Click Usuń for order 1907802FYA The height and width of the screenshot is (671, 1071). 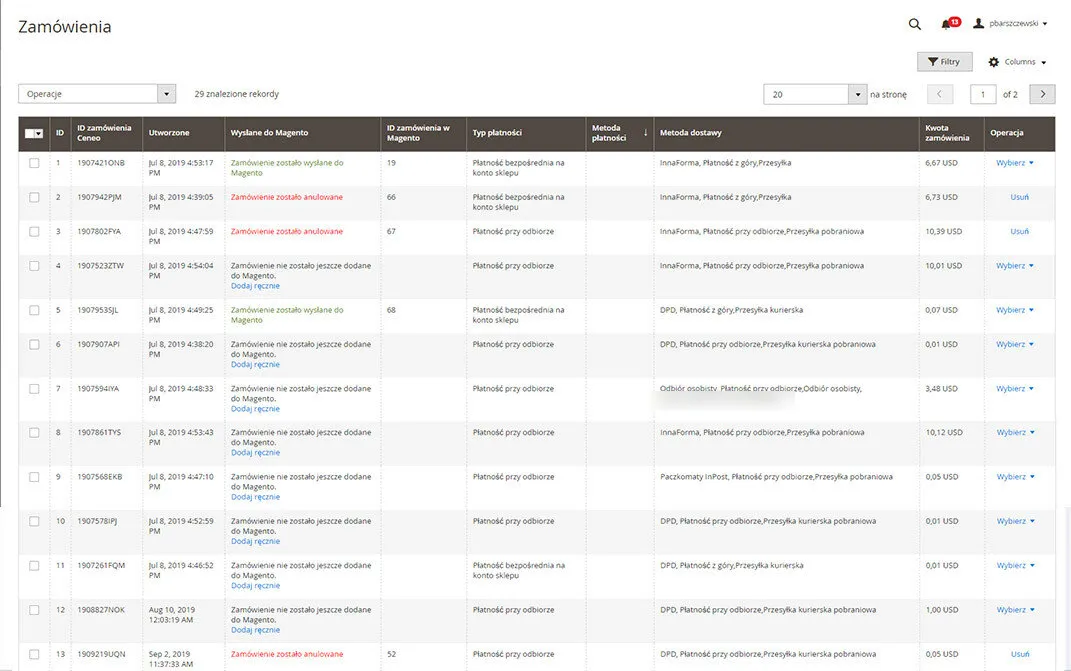pyautogui.click(x=1019, y=232)
